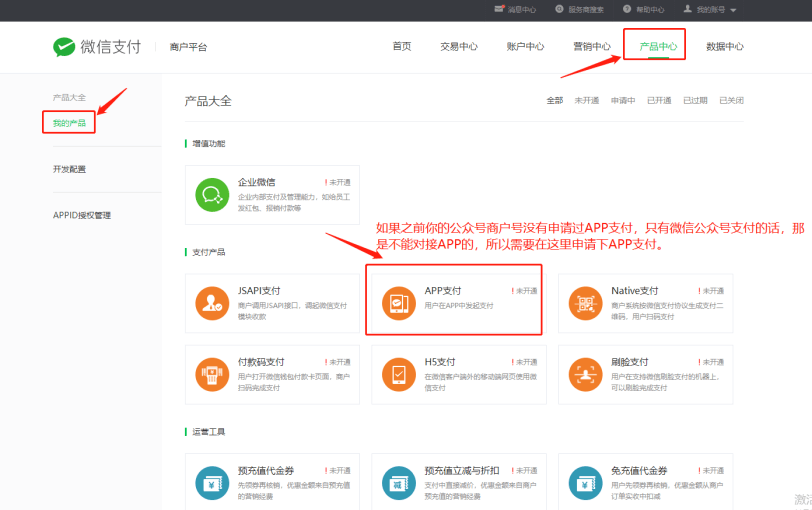Open the message center envelope icon
This screenshot has width=812, height=510.
click(499, 9)
